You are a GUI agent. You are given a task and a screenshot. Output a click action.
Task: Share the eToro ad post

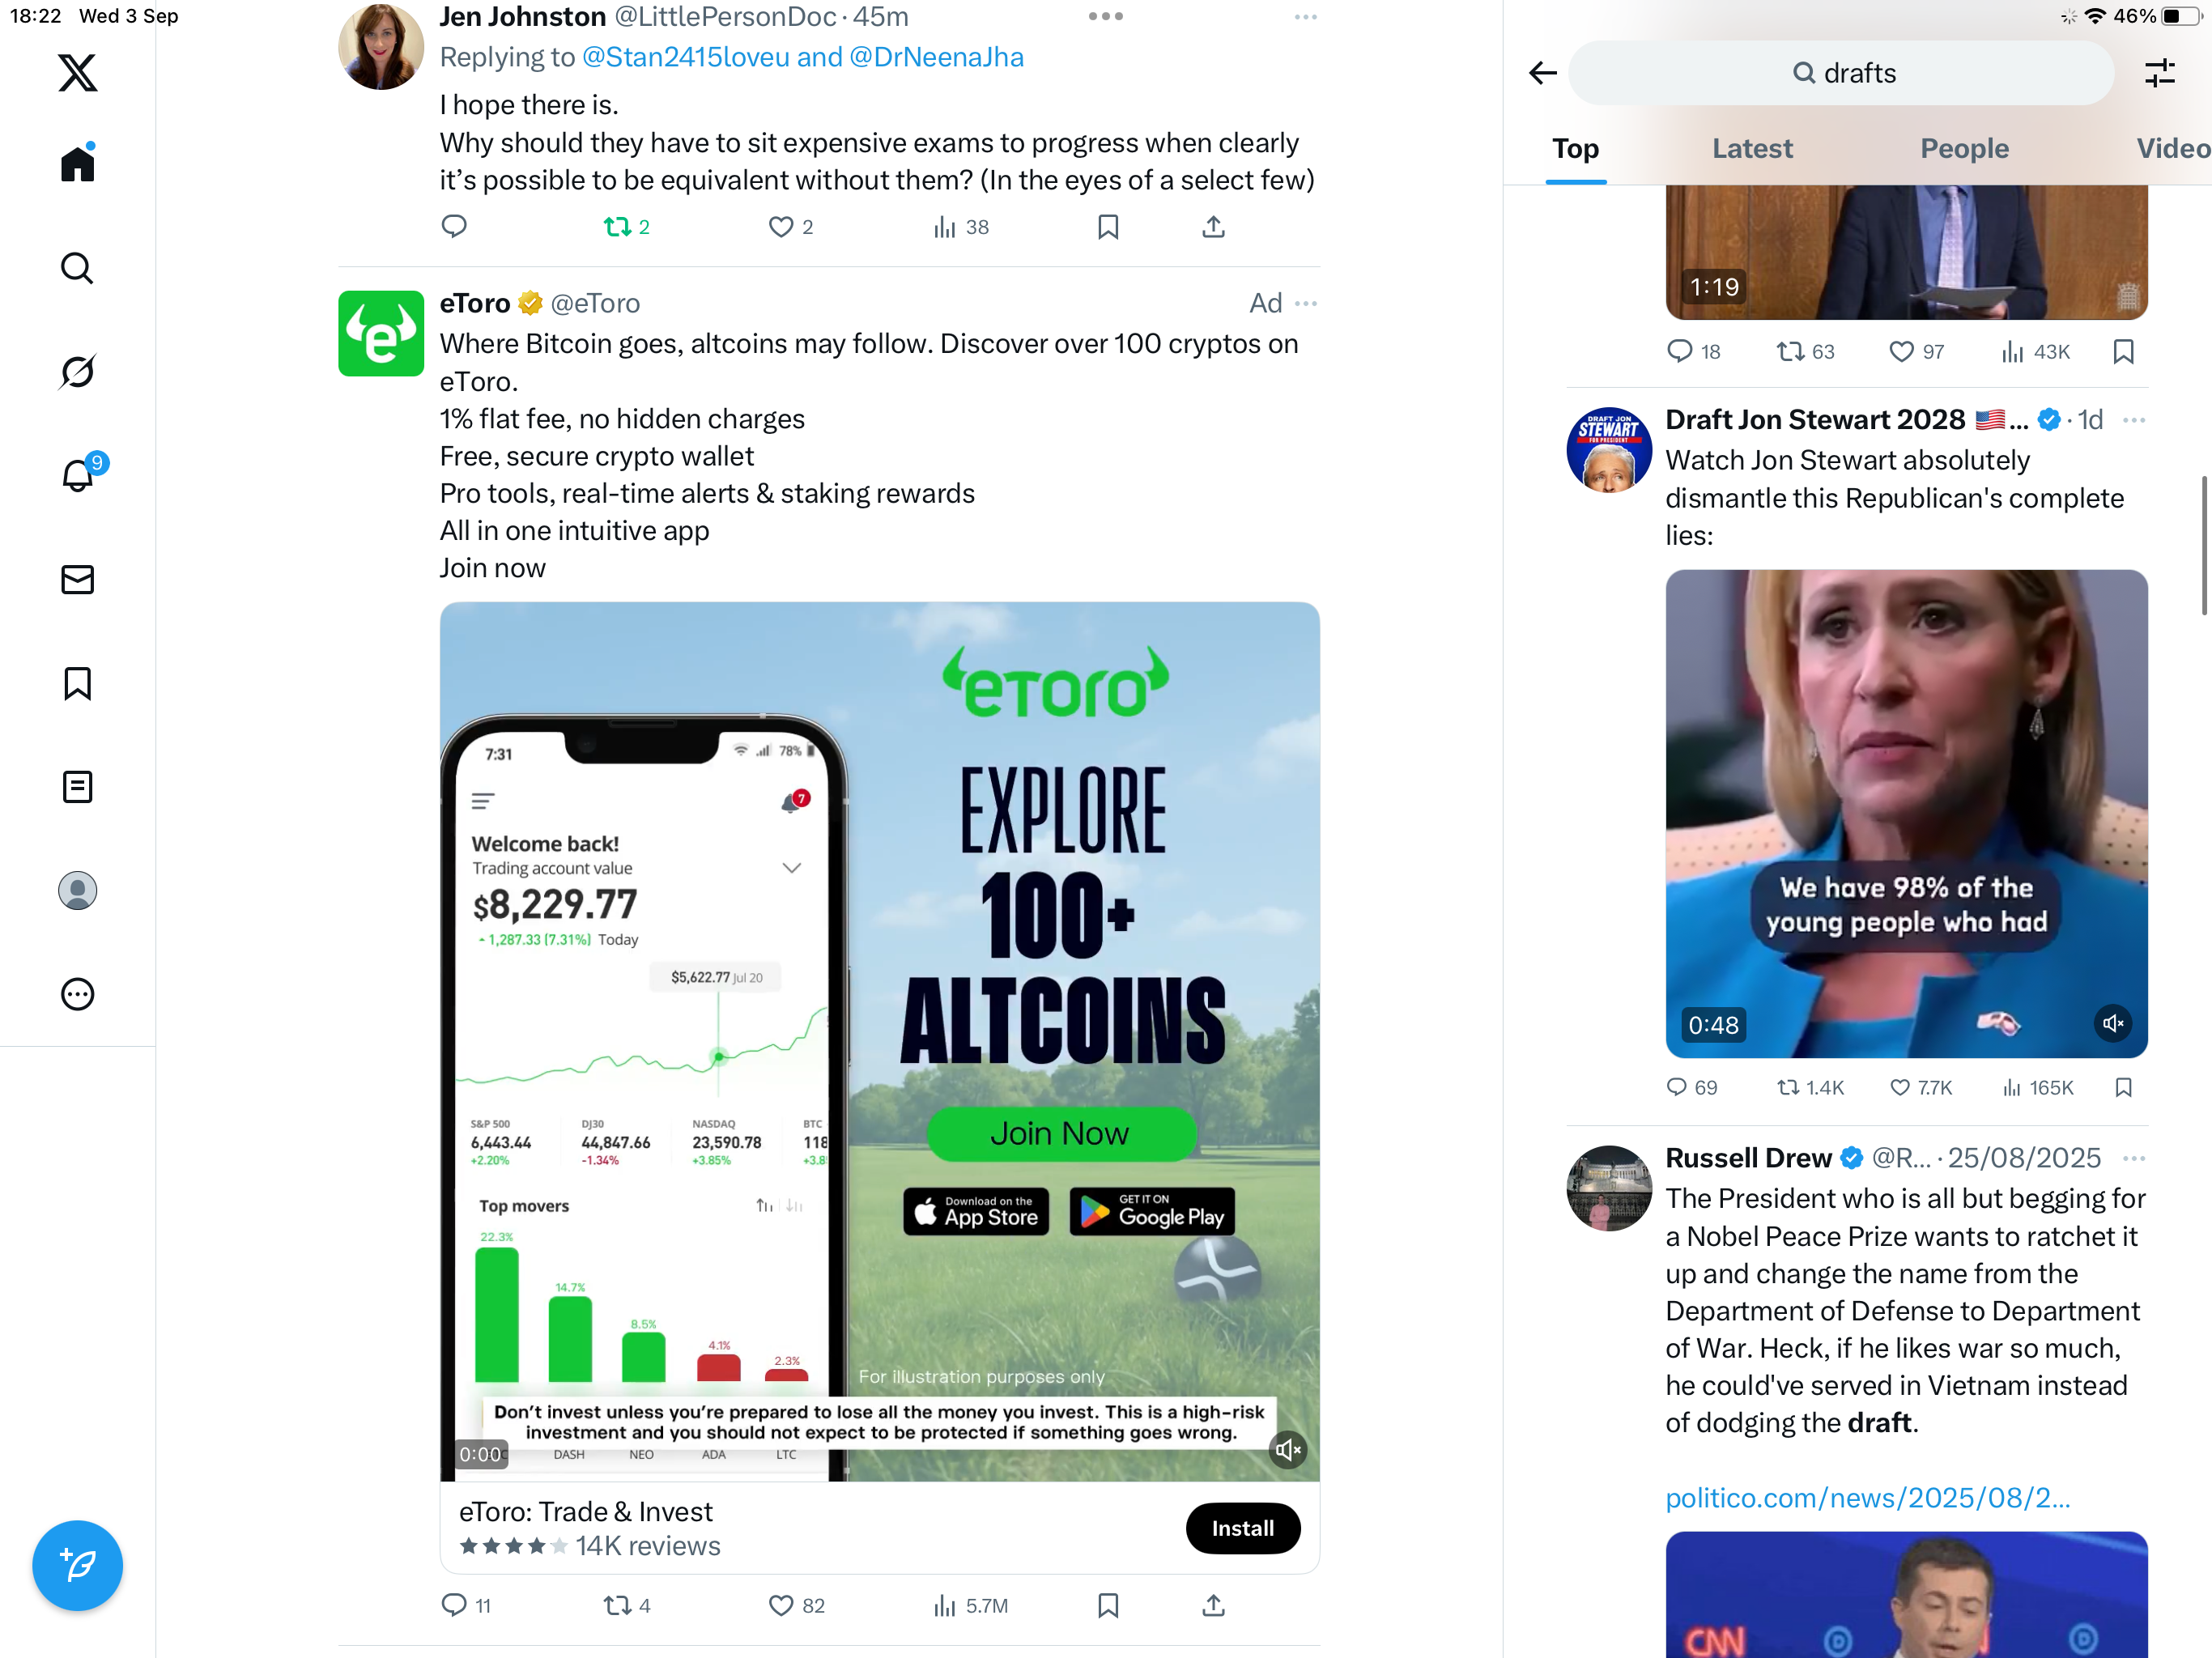point(1213,1605)
